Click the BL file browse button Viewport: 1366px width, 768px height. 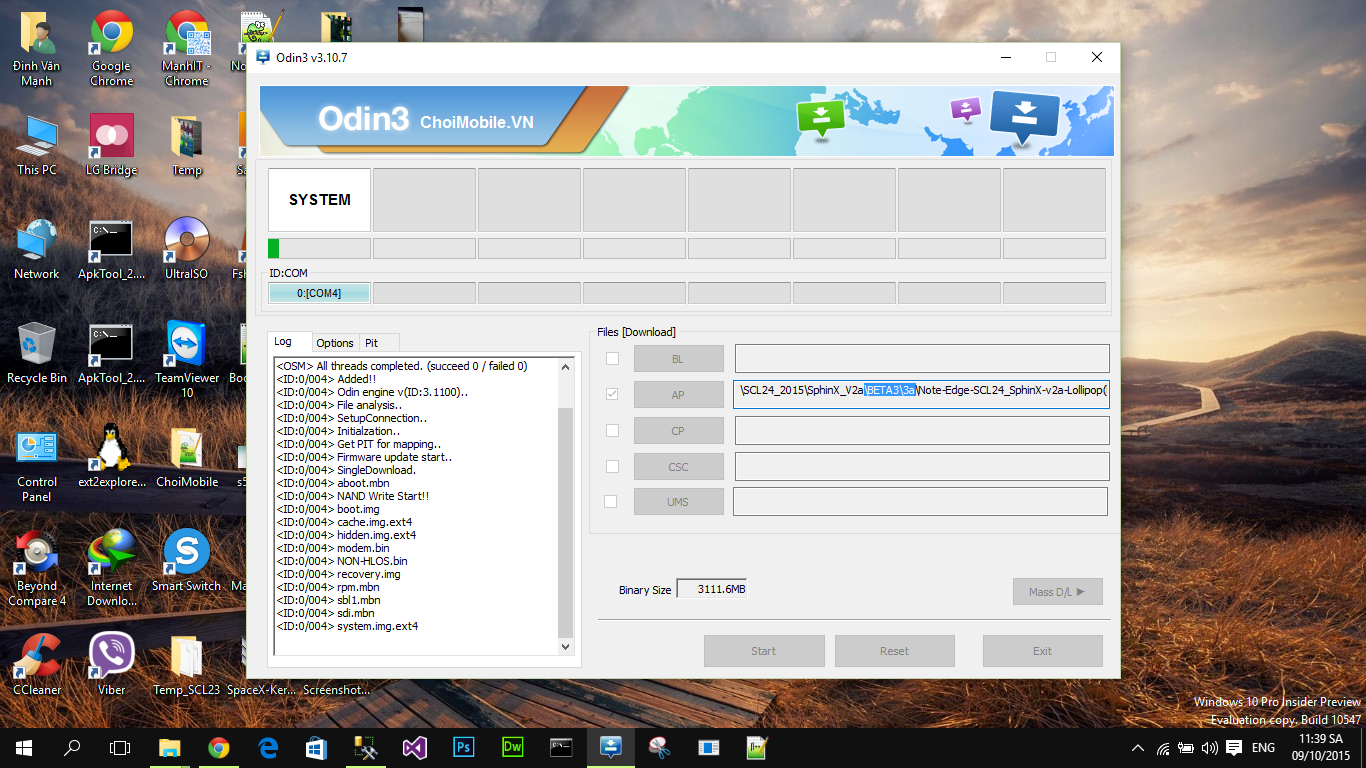coord(678,358)
